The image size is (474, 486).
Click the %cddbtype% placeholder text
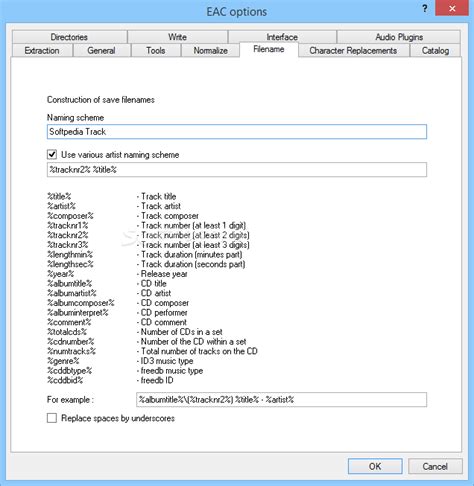(x=69, y=370)
